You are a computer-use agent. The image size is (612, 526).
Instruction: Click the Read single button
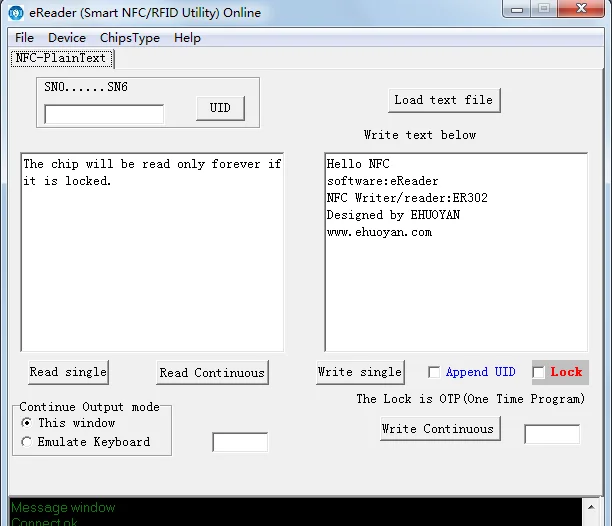tap(68, 372)
